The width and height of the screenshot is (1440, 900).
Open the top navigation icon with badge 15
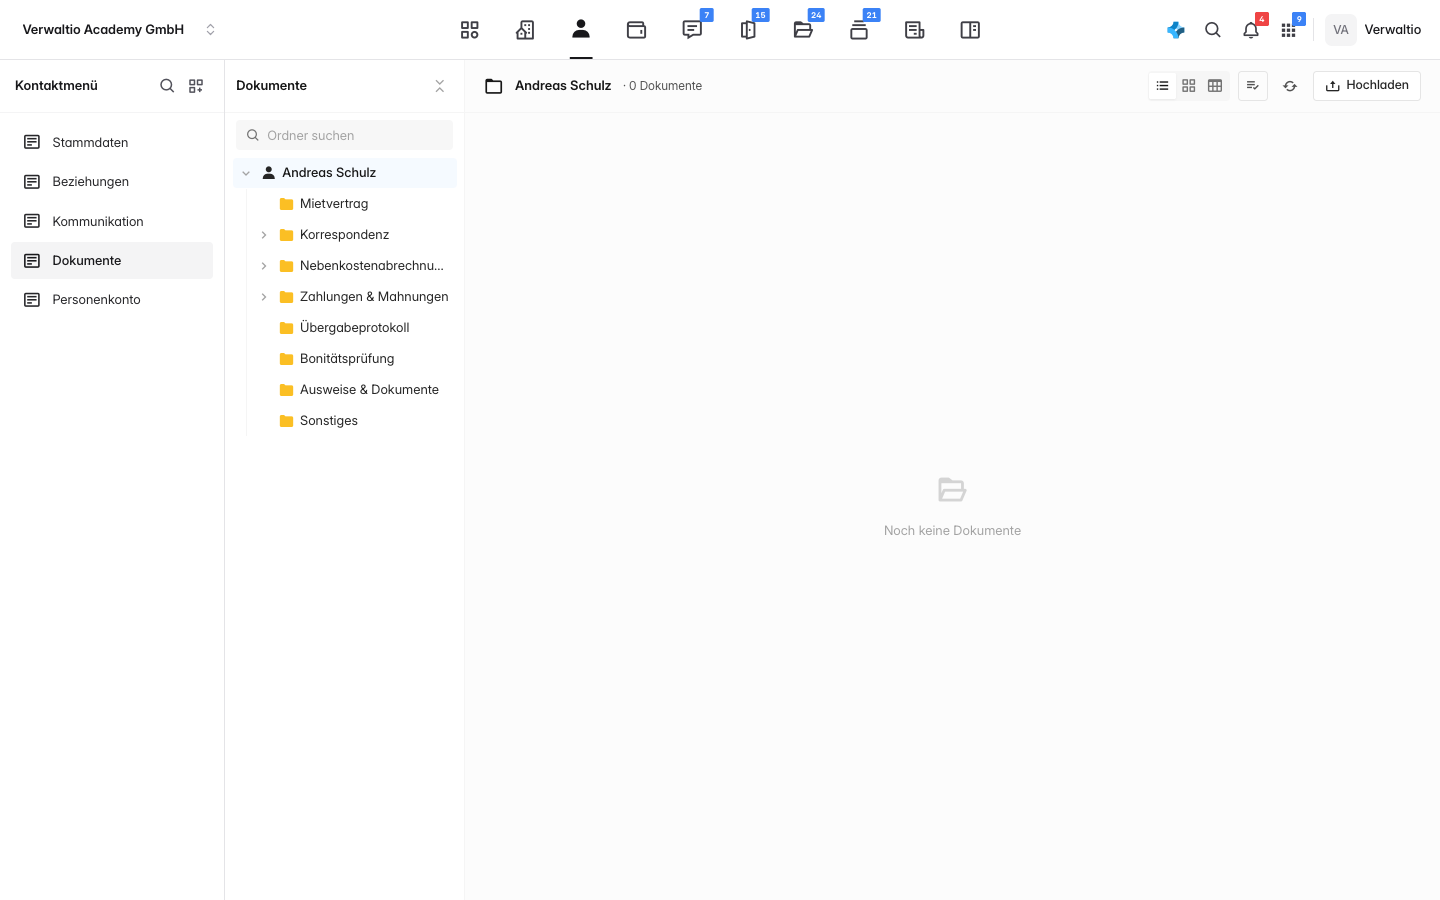748,30
